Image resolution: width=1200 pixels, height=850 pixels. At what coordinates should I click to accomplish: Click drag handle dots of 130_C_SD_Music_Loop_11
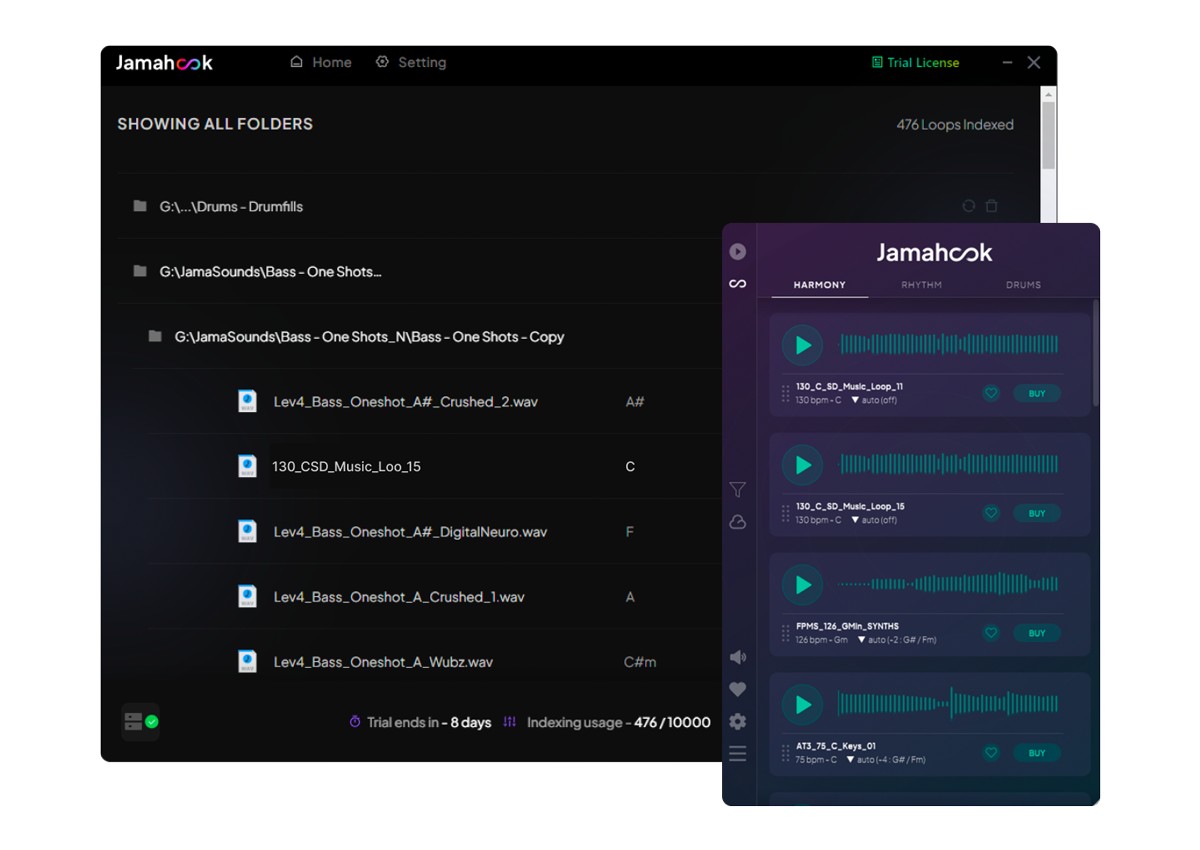(x=786, y=394)
